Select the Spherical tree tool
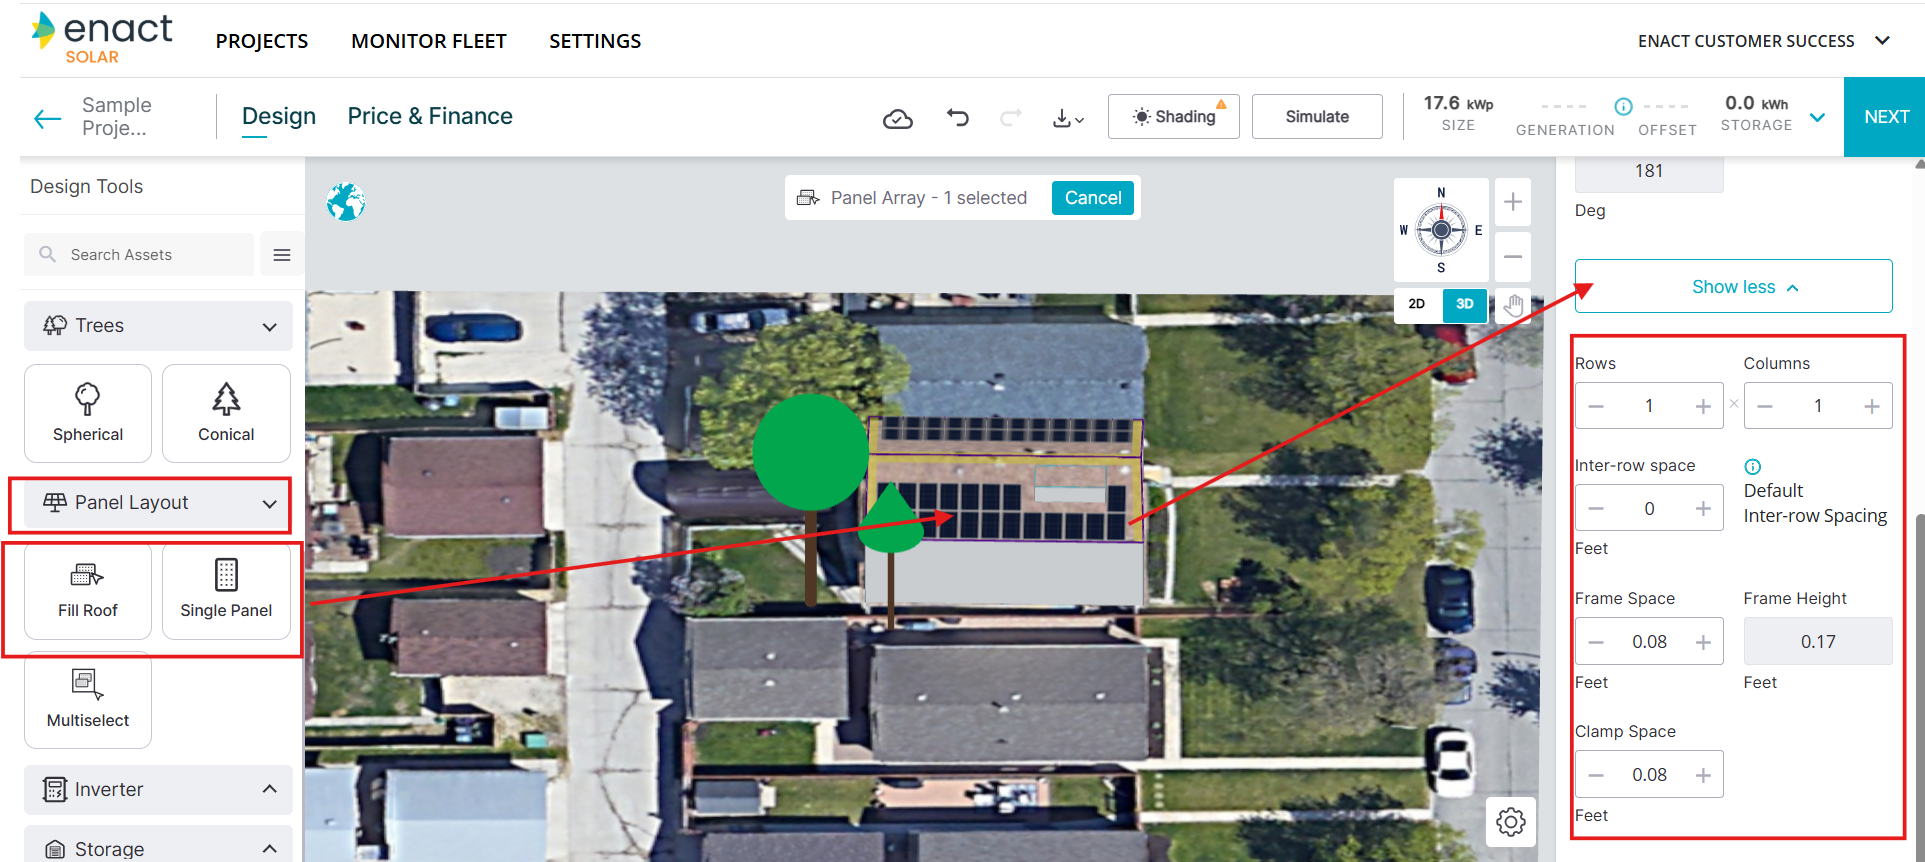The image size is (1925, 862). pyautogui.click(x=88, y=412)
